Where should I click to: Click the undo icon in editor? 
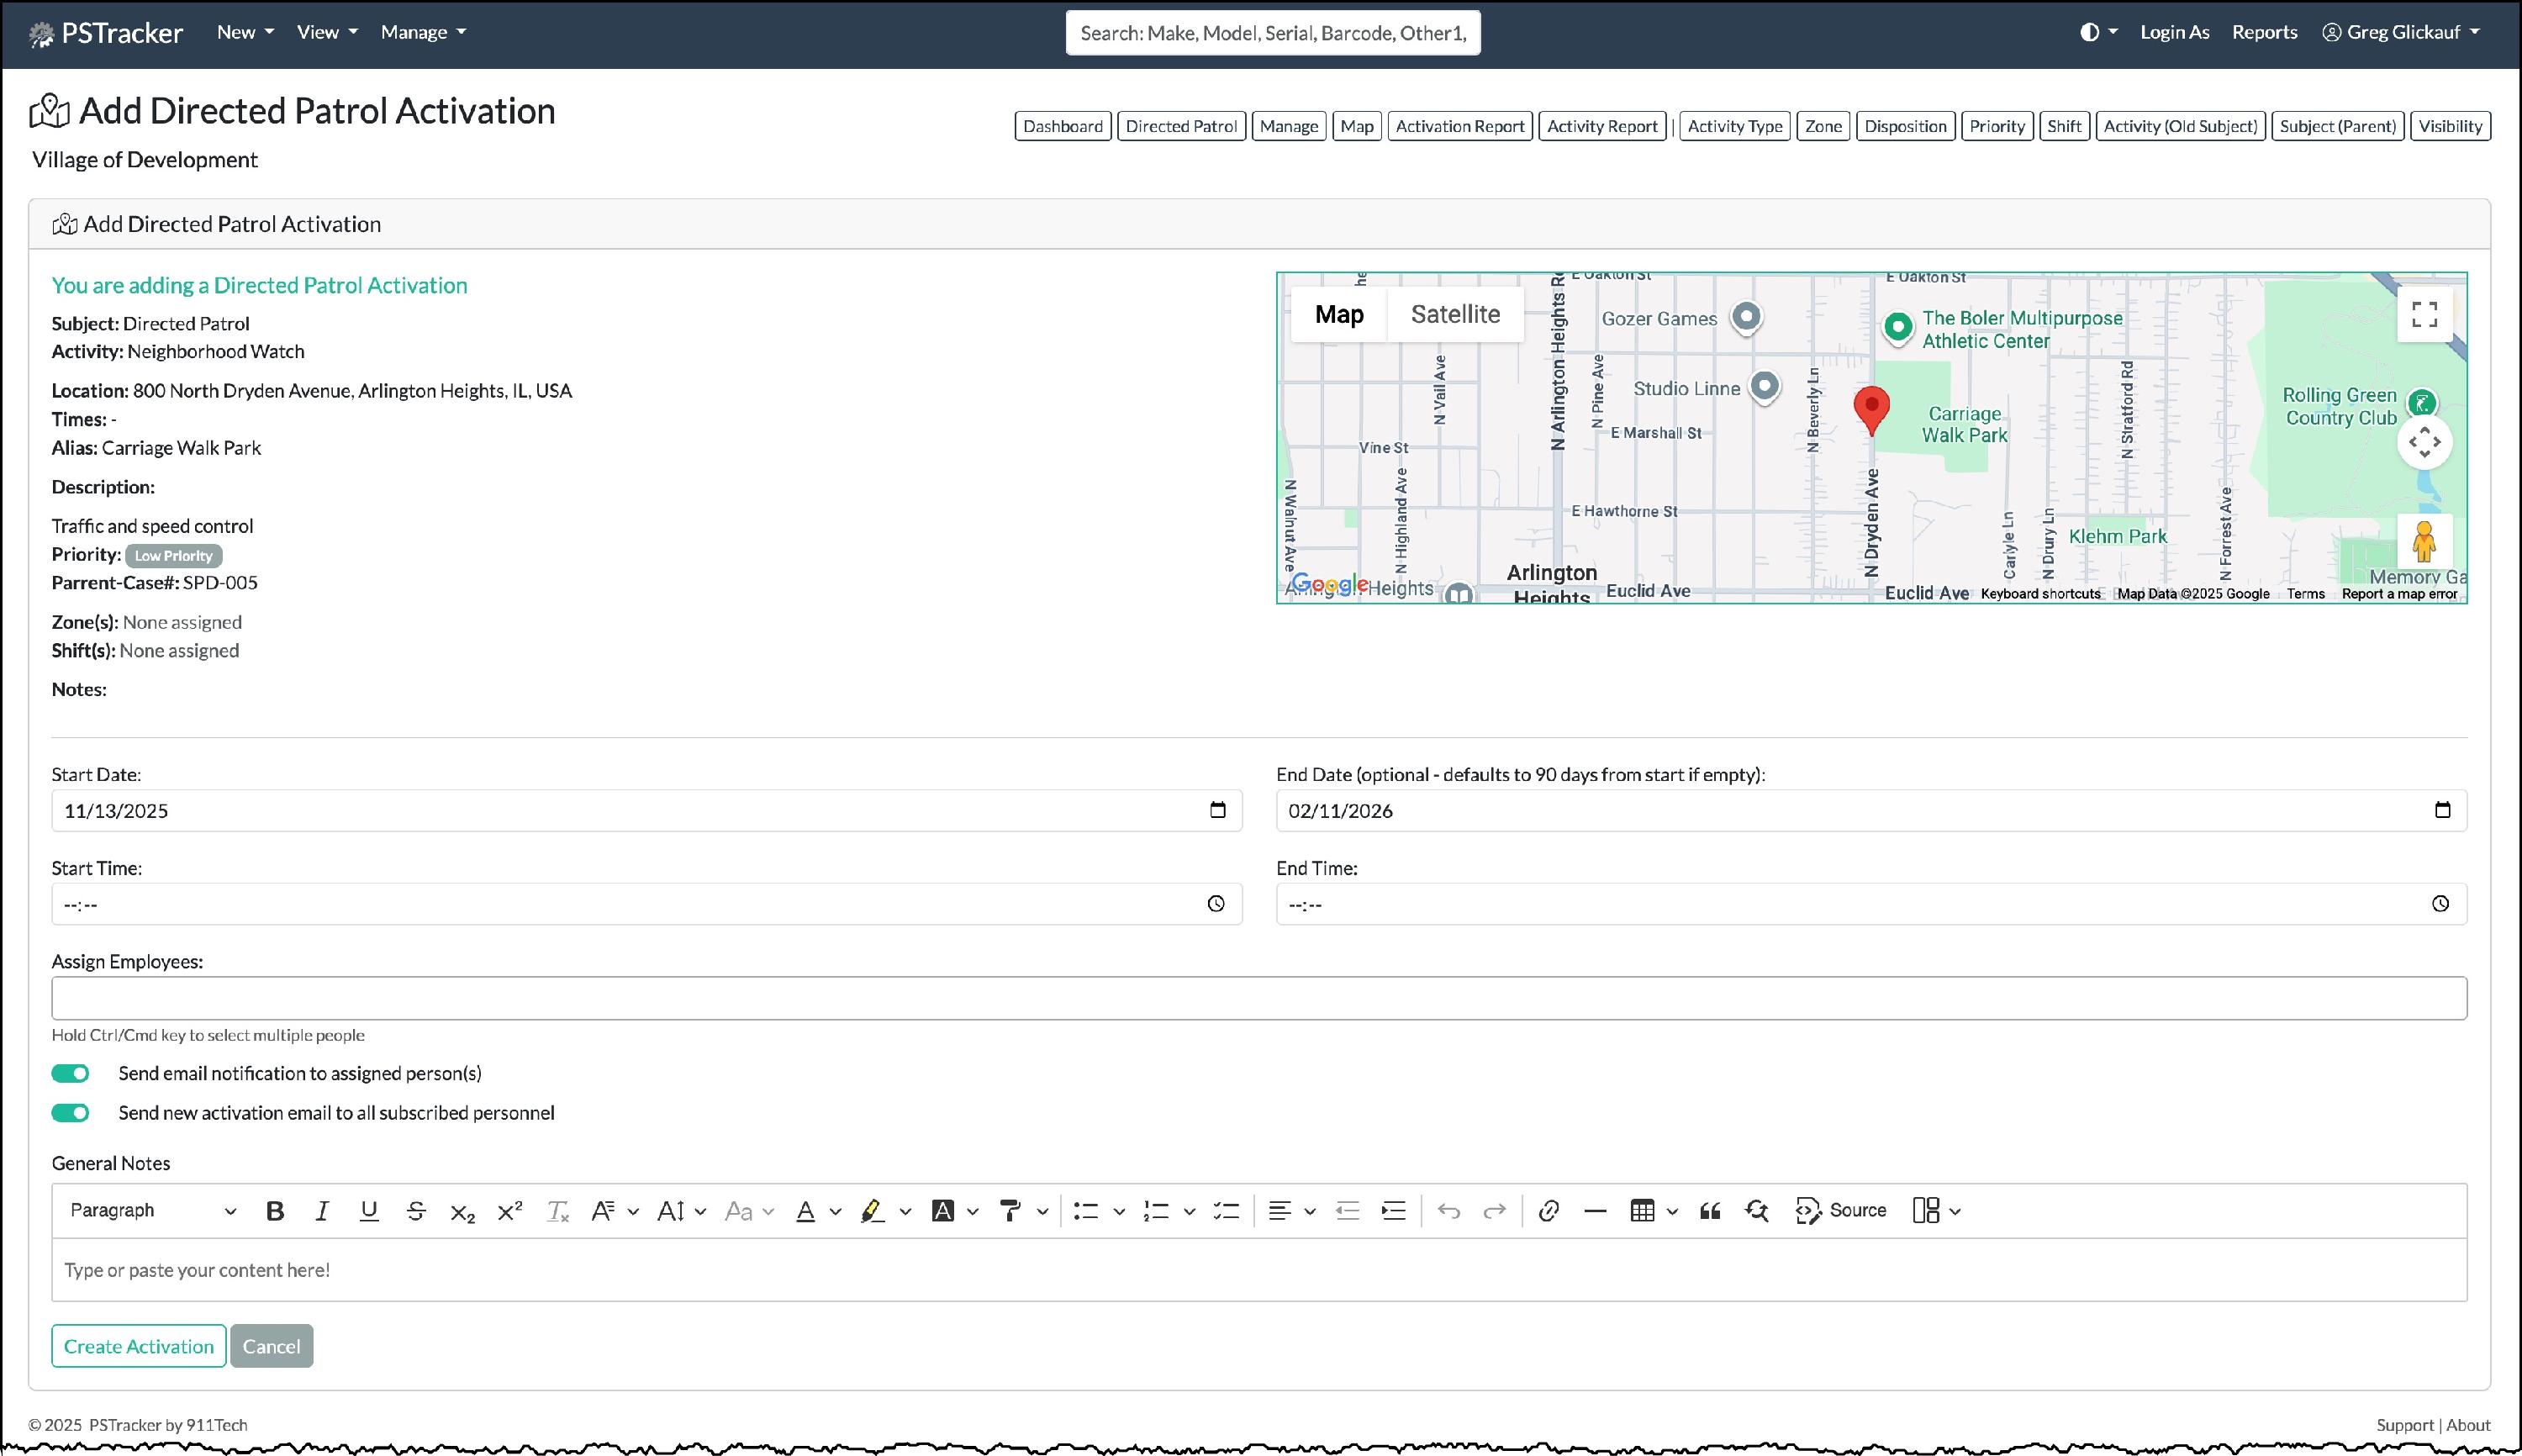click(1448, 1211)
